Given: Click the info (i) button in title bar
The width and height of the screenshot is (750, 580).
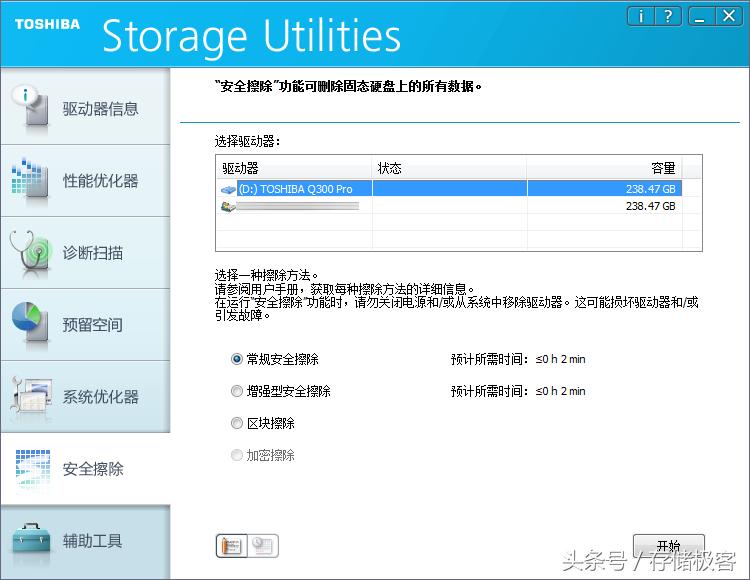Looking at the screenshot, I should [x=640, y=16].
